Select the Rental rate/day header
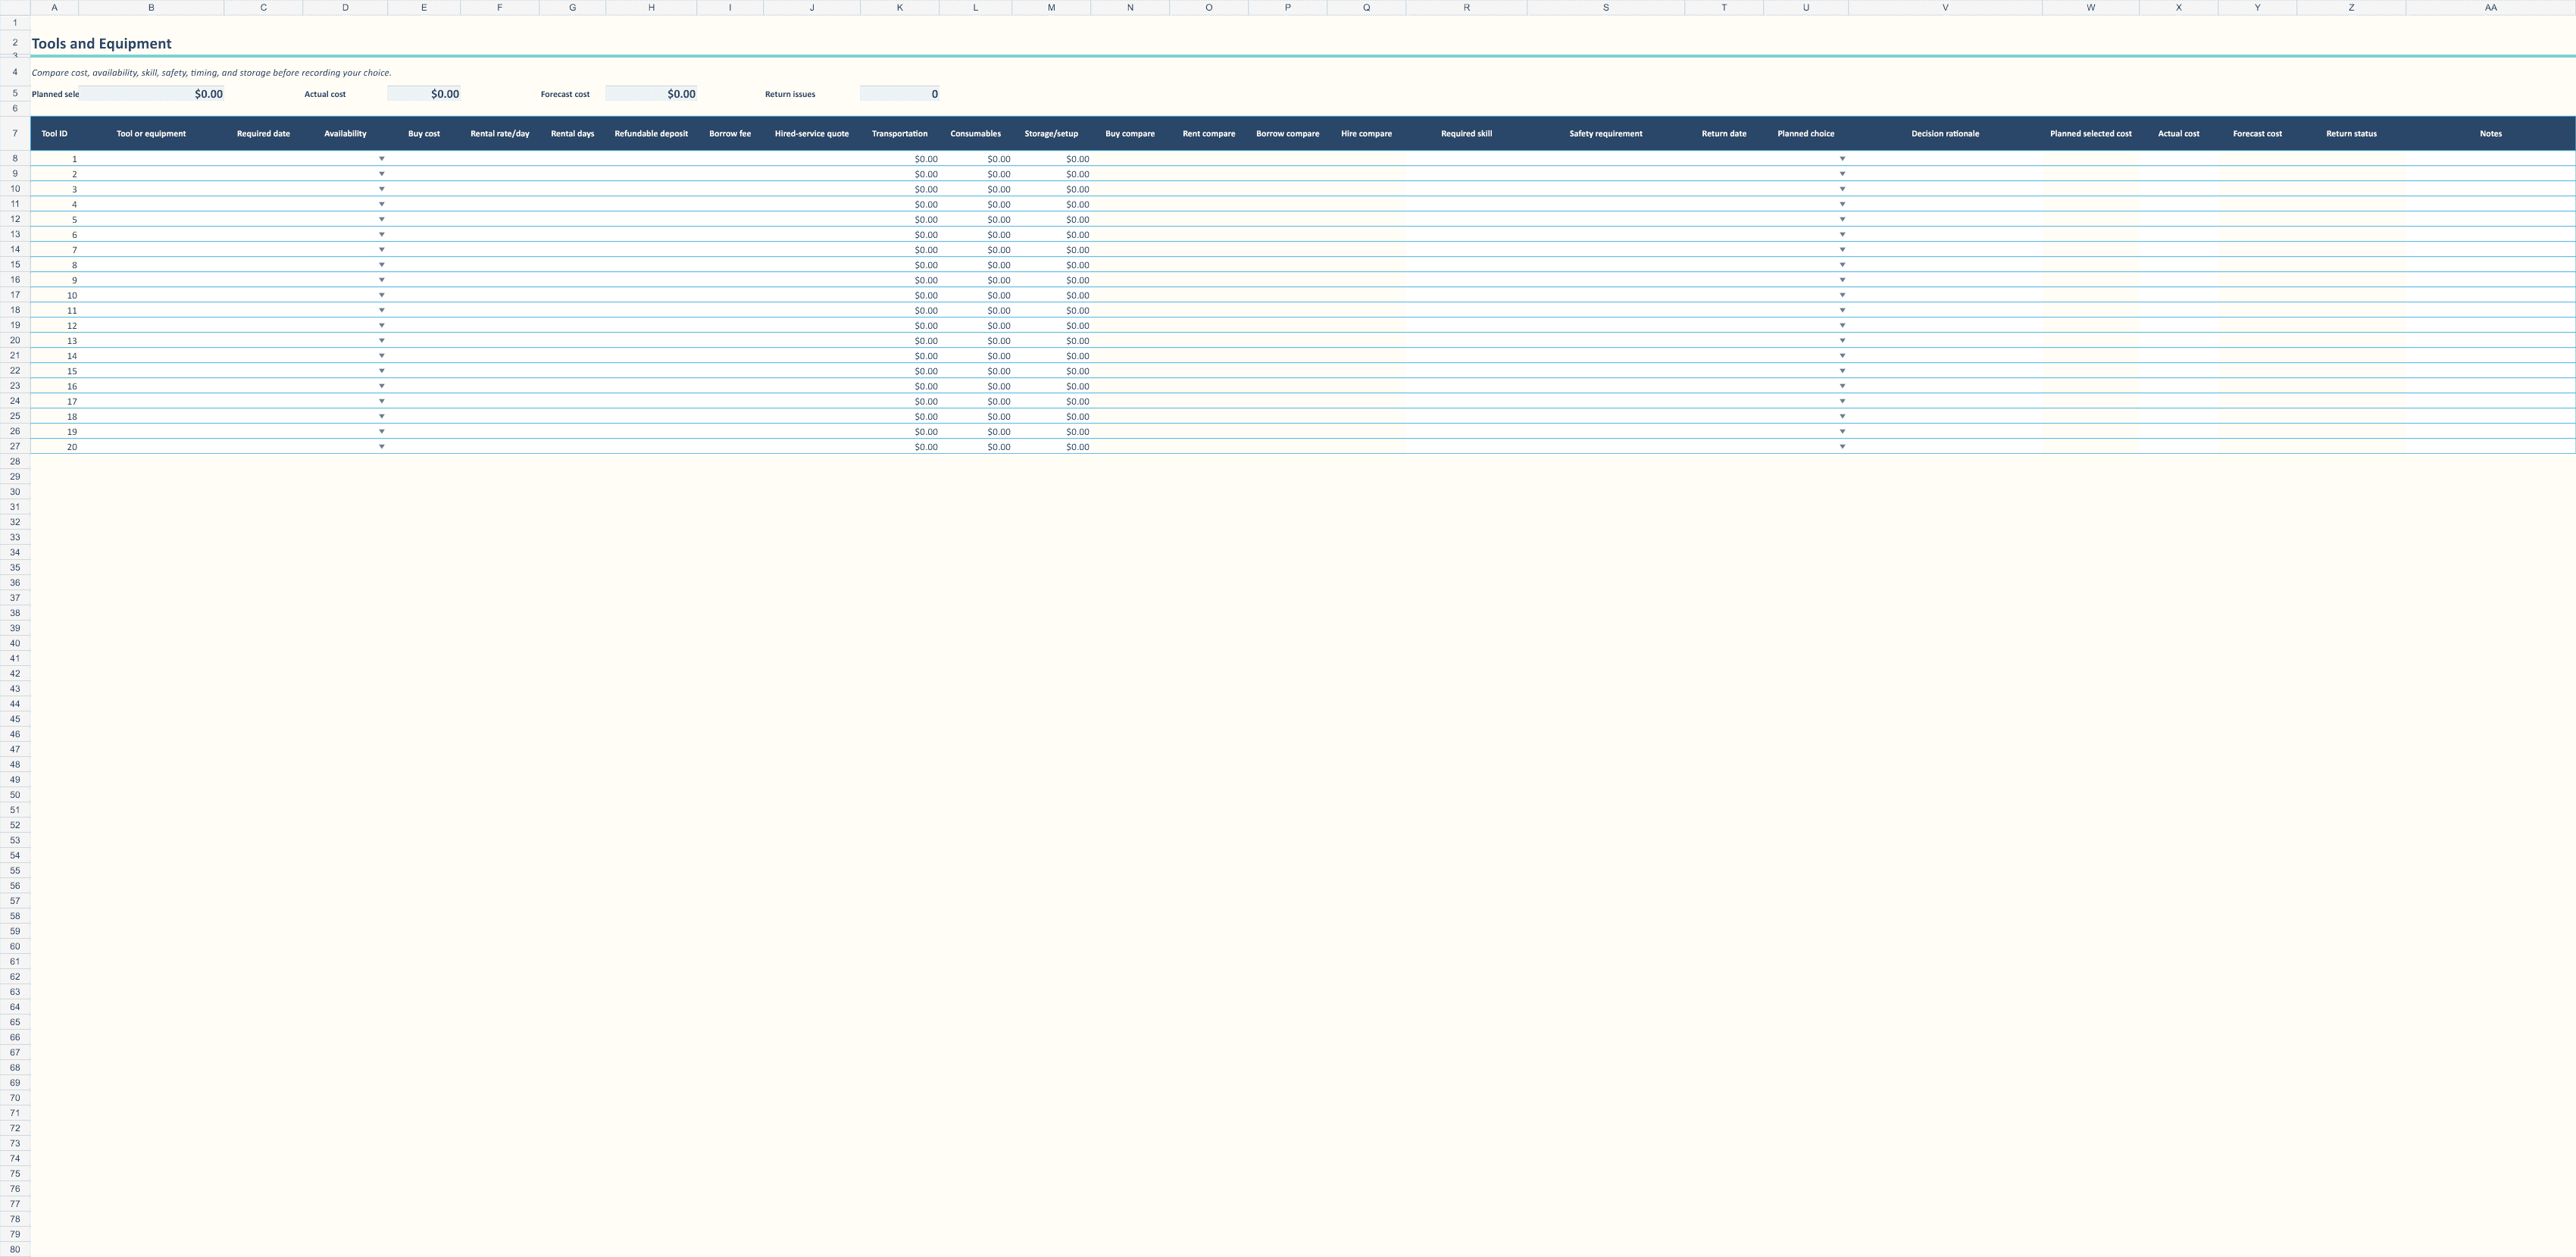Image resolution: width=2576 pixels, height=1257 pixels. 500,133
